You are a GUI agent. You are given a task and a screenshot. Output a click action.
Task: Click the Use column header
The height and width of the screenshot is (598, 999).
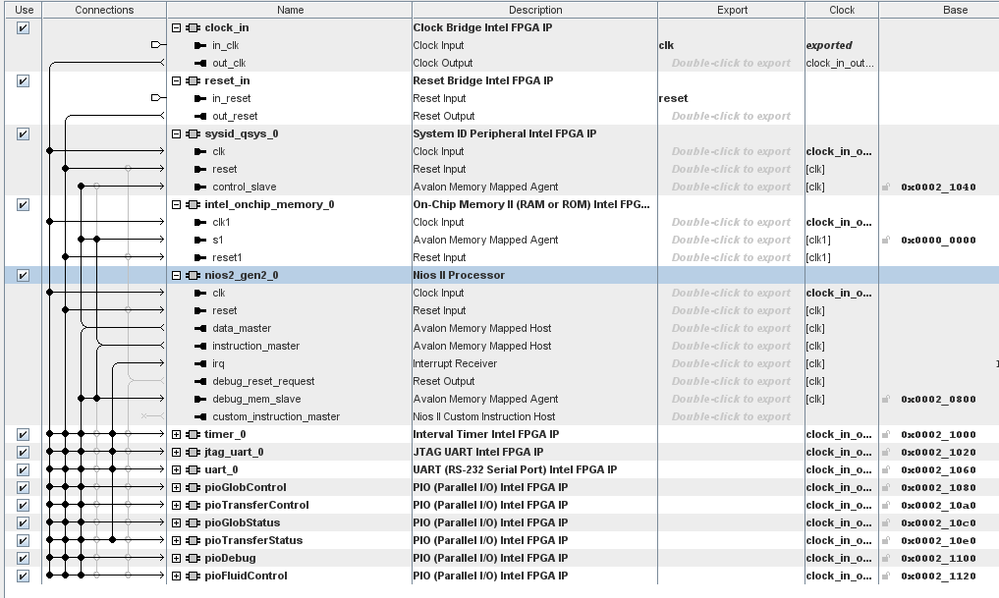coord(24,10)
